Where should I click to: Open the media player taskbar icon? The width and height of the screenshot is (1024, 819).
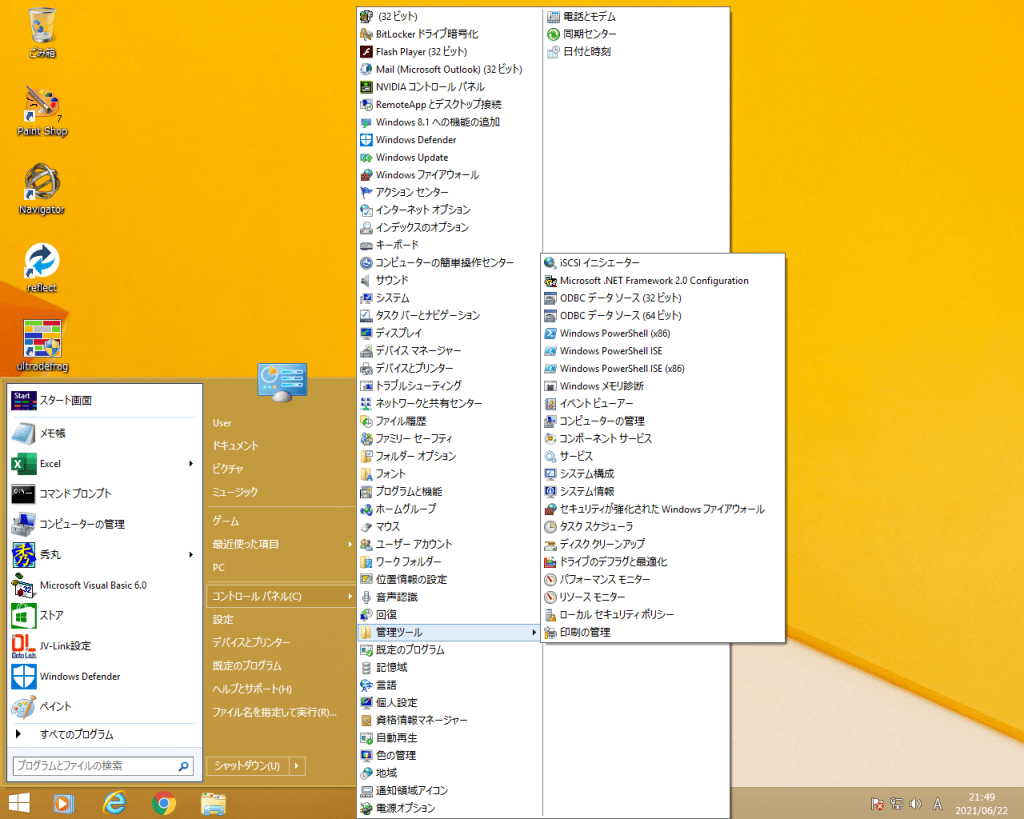point(63,803)
